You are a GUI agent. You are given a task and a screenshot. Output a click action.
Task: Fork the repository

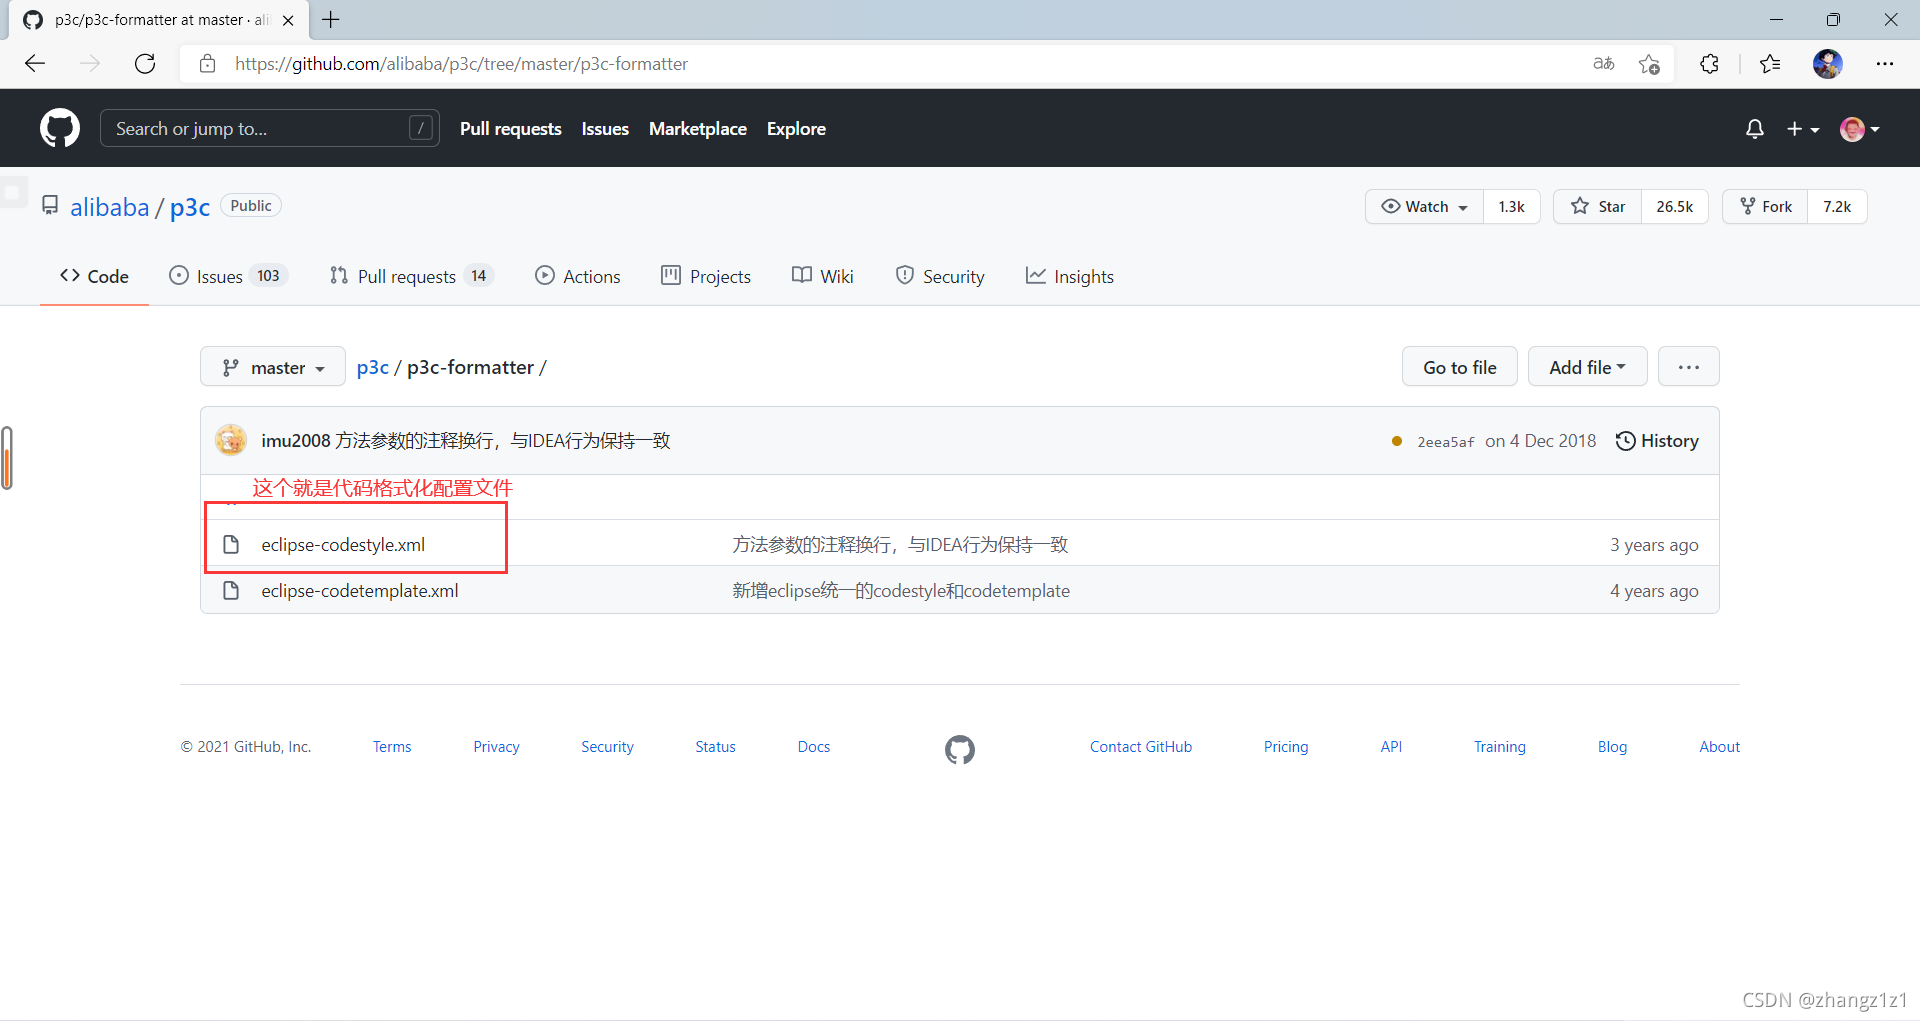(1766, 206)
